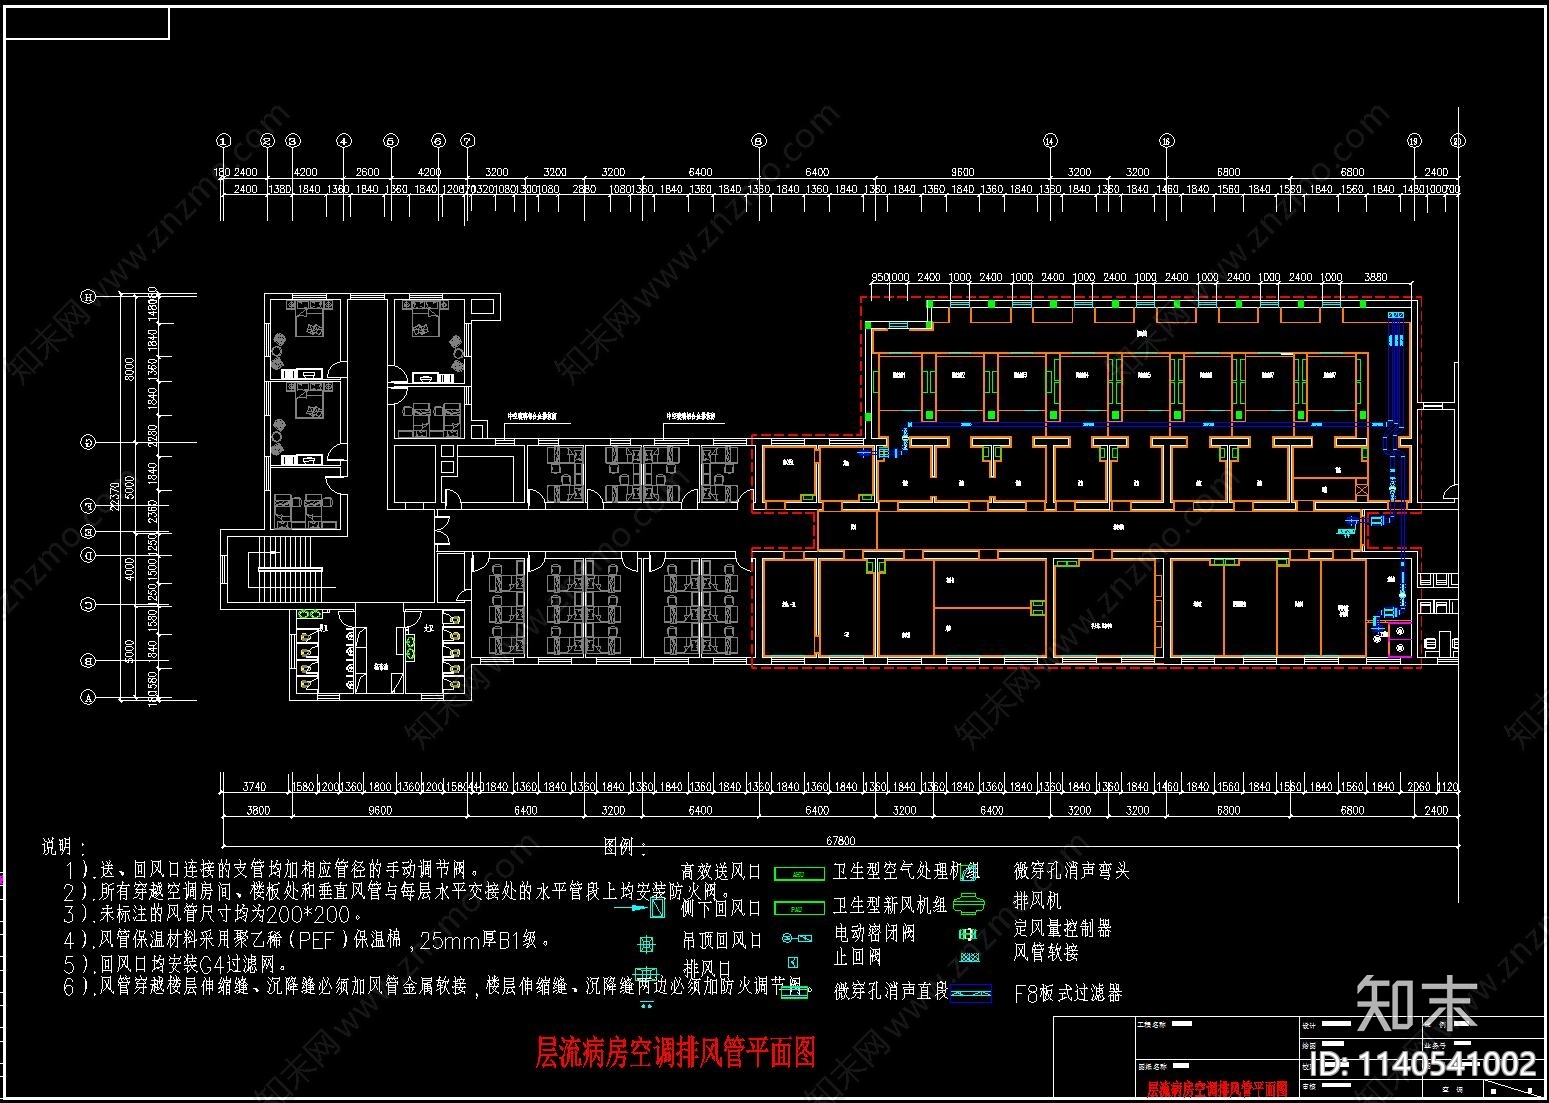Click the 排风口 exhaust outlet legend symbol

[646, 973]
